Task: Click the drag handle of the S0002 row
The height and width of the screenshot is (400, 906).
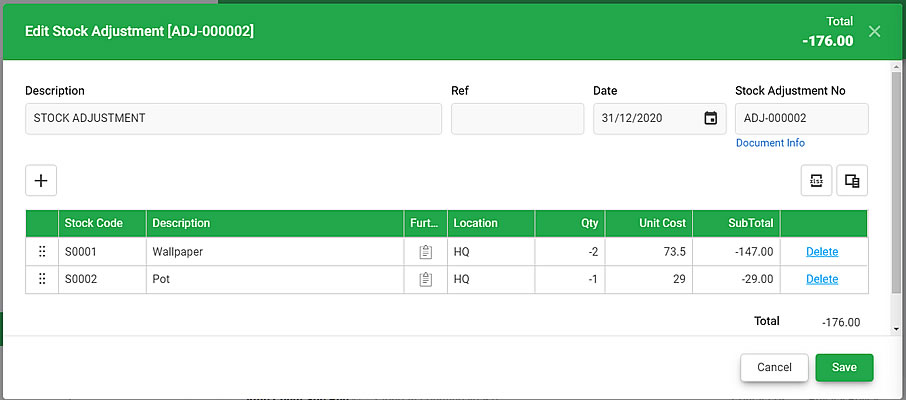Action: tap(42, 279)
